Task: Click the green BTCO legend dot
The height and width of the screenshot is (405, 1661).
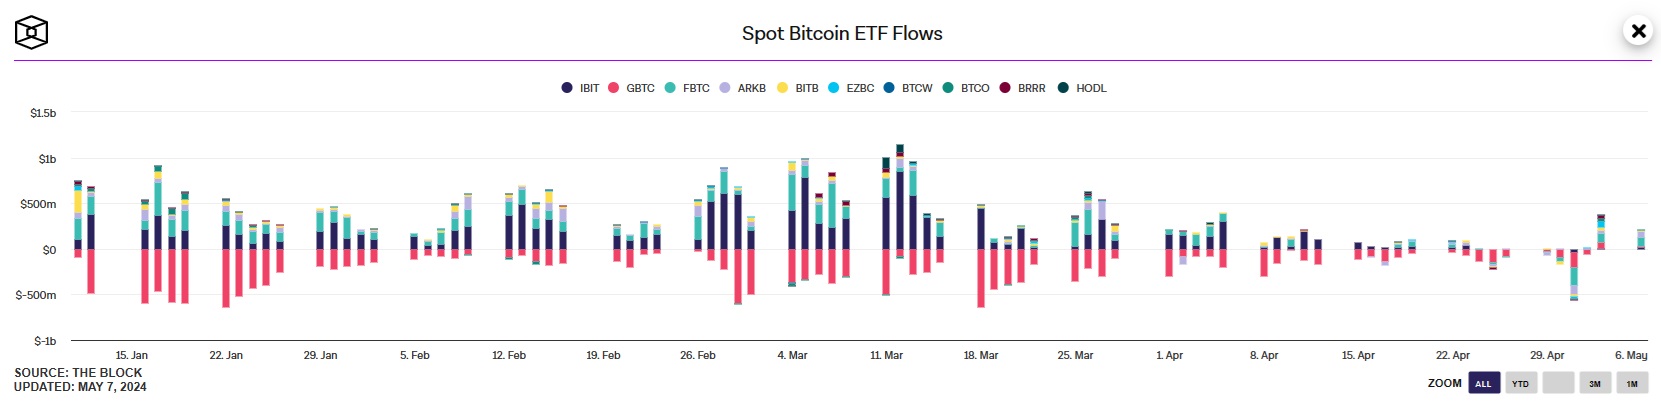Action: pos(948,88)
